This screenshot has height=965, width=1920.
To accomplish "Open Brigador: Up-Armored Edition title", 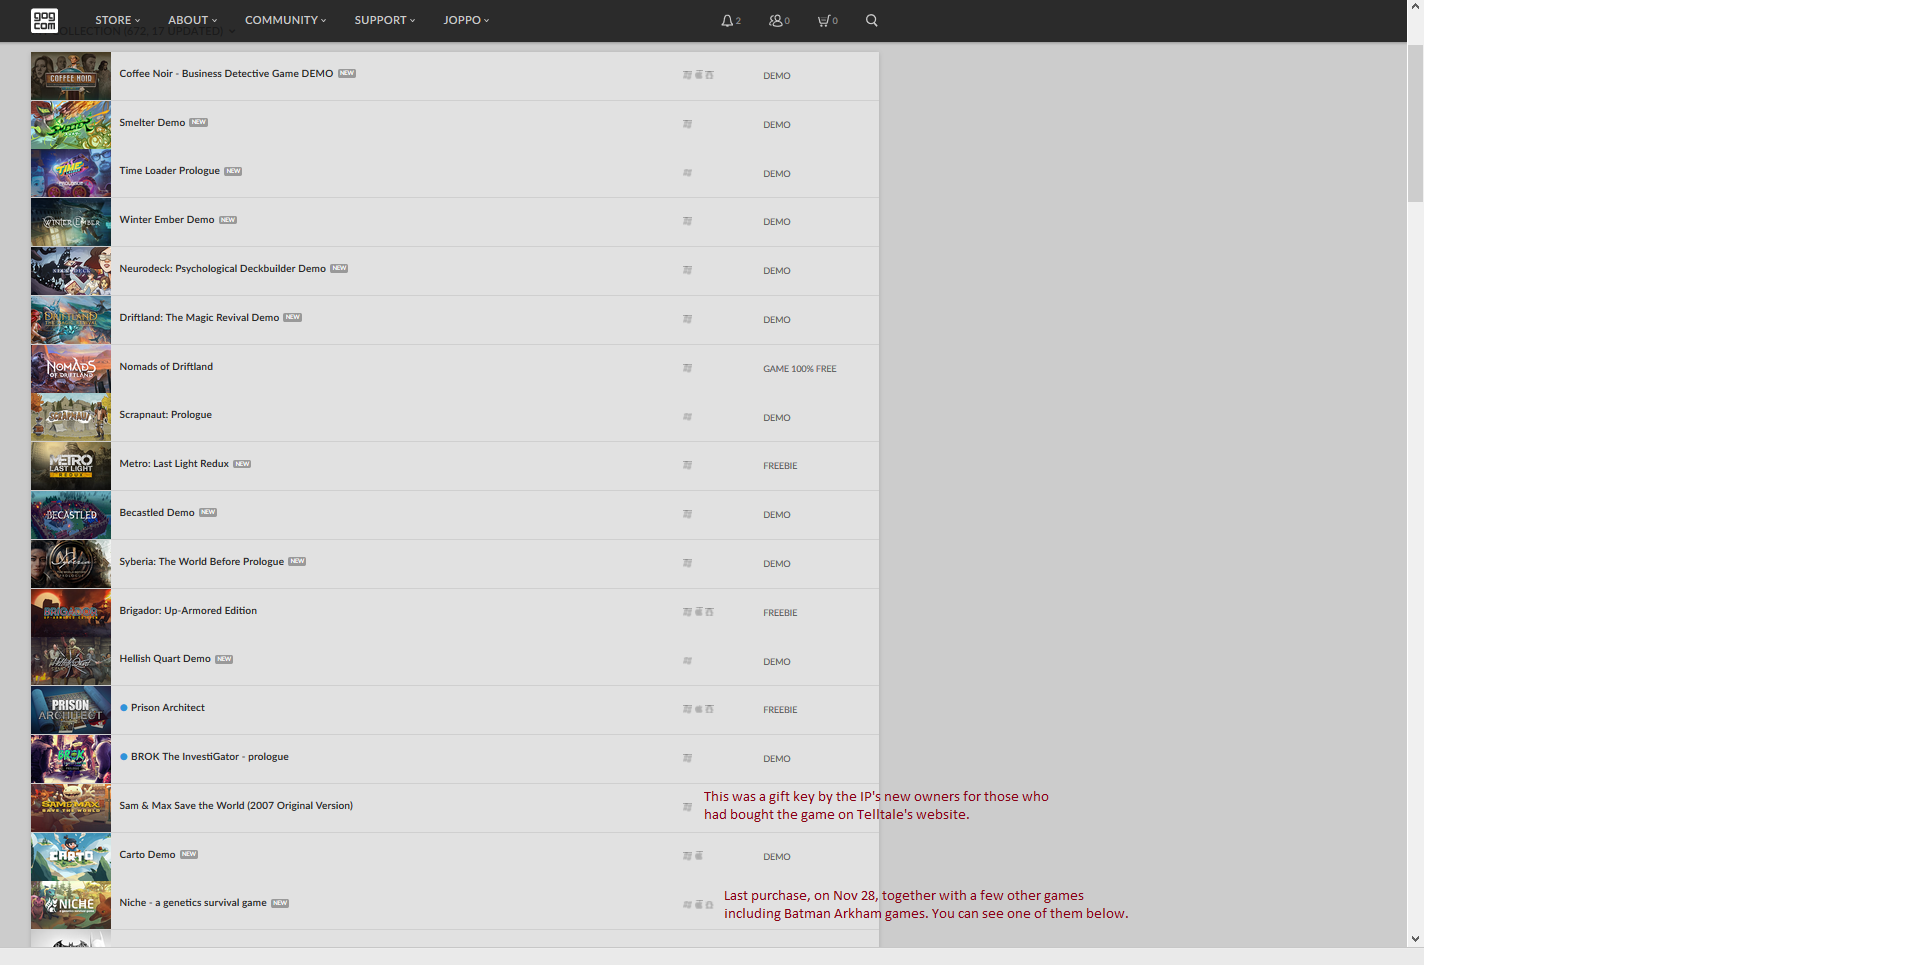I will point(188,611).
